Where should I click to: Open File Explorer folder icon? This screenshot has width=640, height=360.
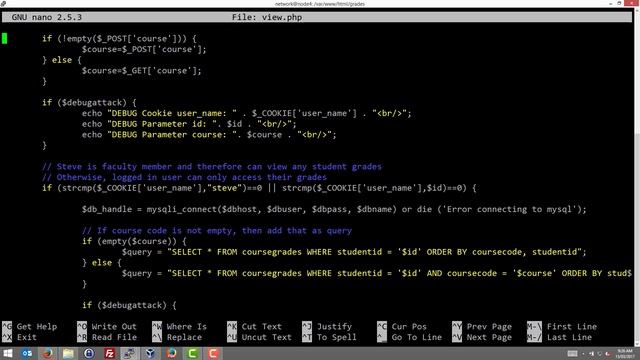[x=69, y=353]
